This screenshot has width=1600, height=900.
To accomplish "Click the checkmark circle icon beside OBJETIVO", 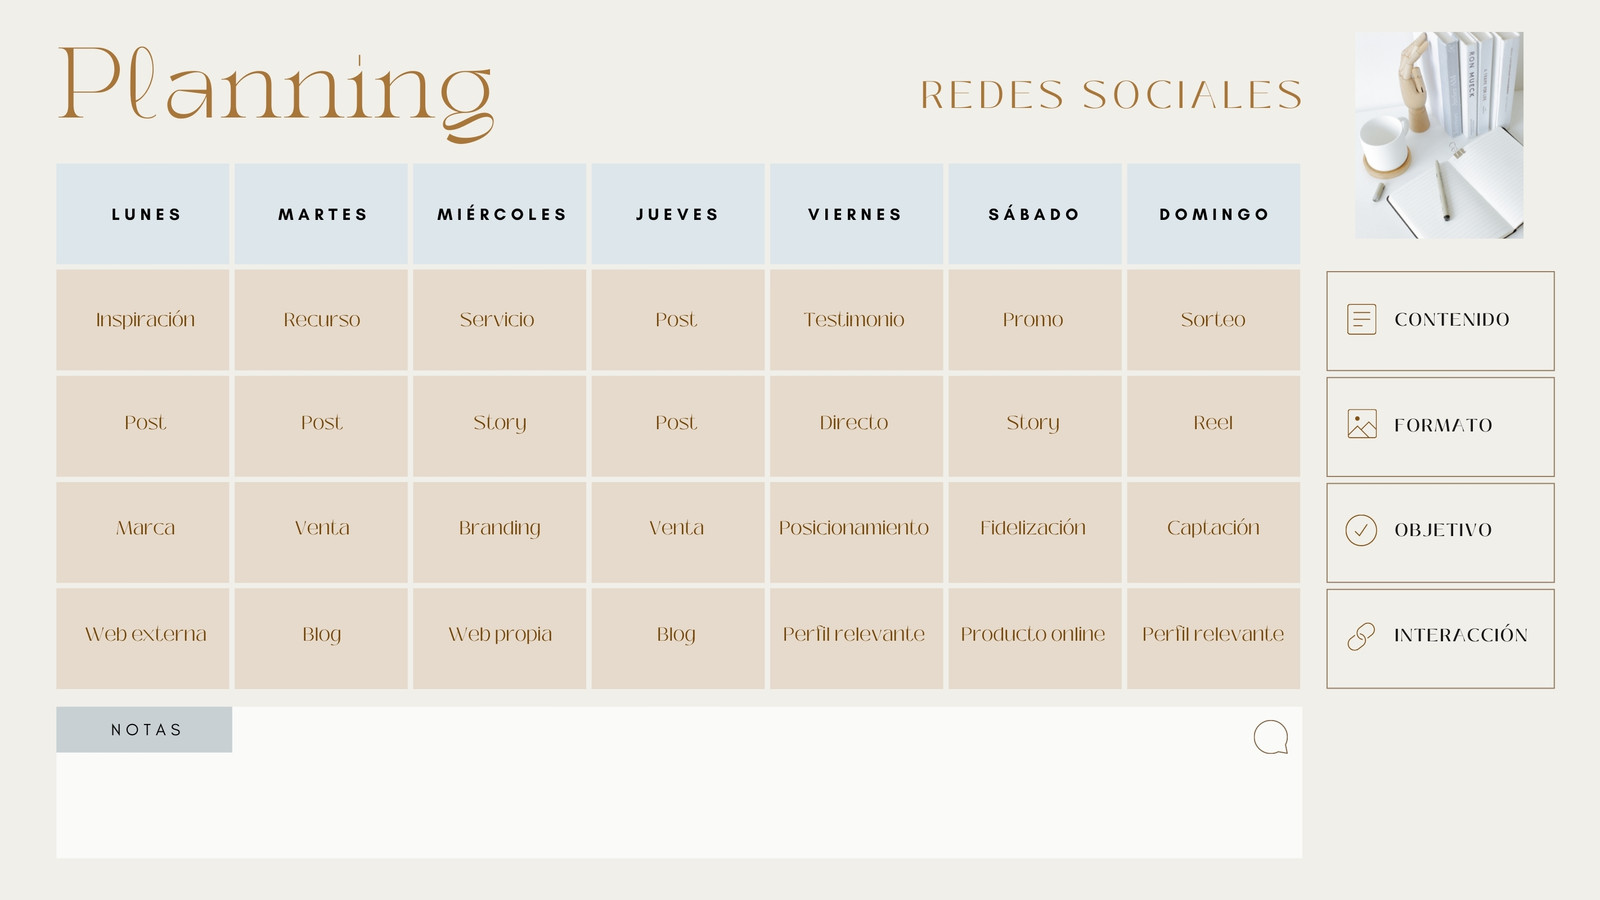I will click(1361, 530).
